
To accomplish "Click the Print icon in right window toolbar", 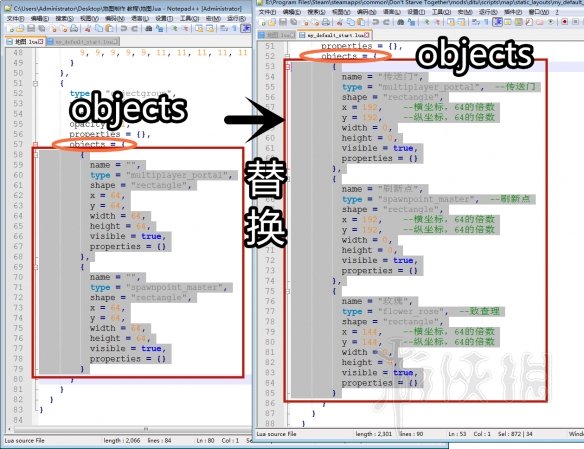I will coord(326,22).
